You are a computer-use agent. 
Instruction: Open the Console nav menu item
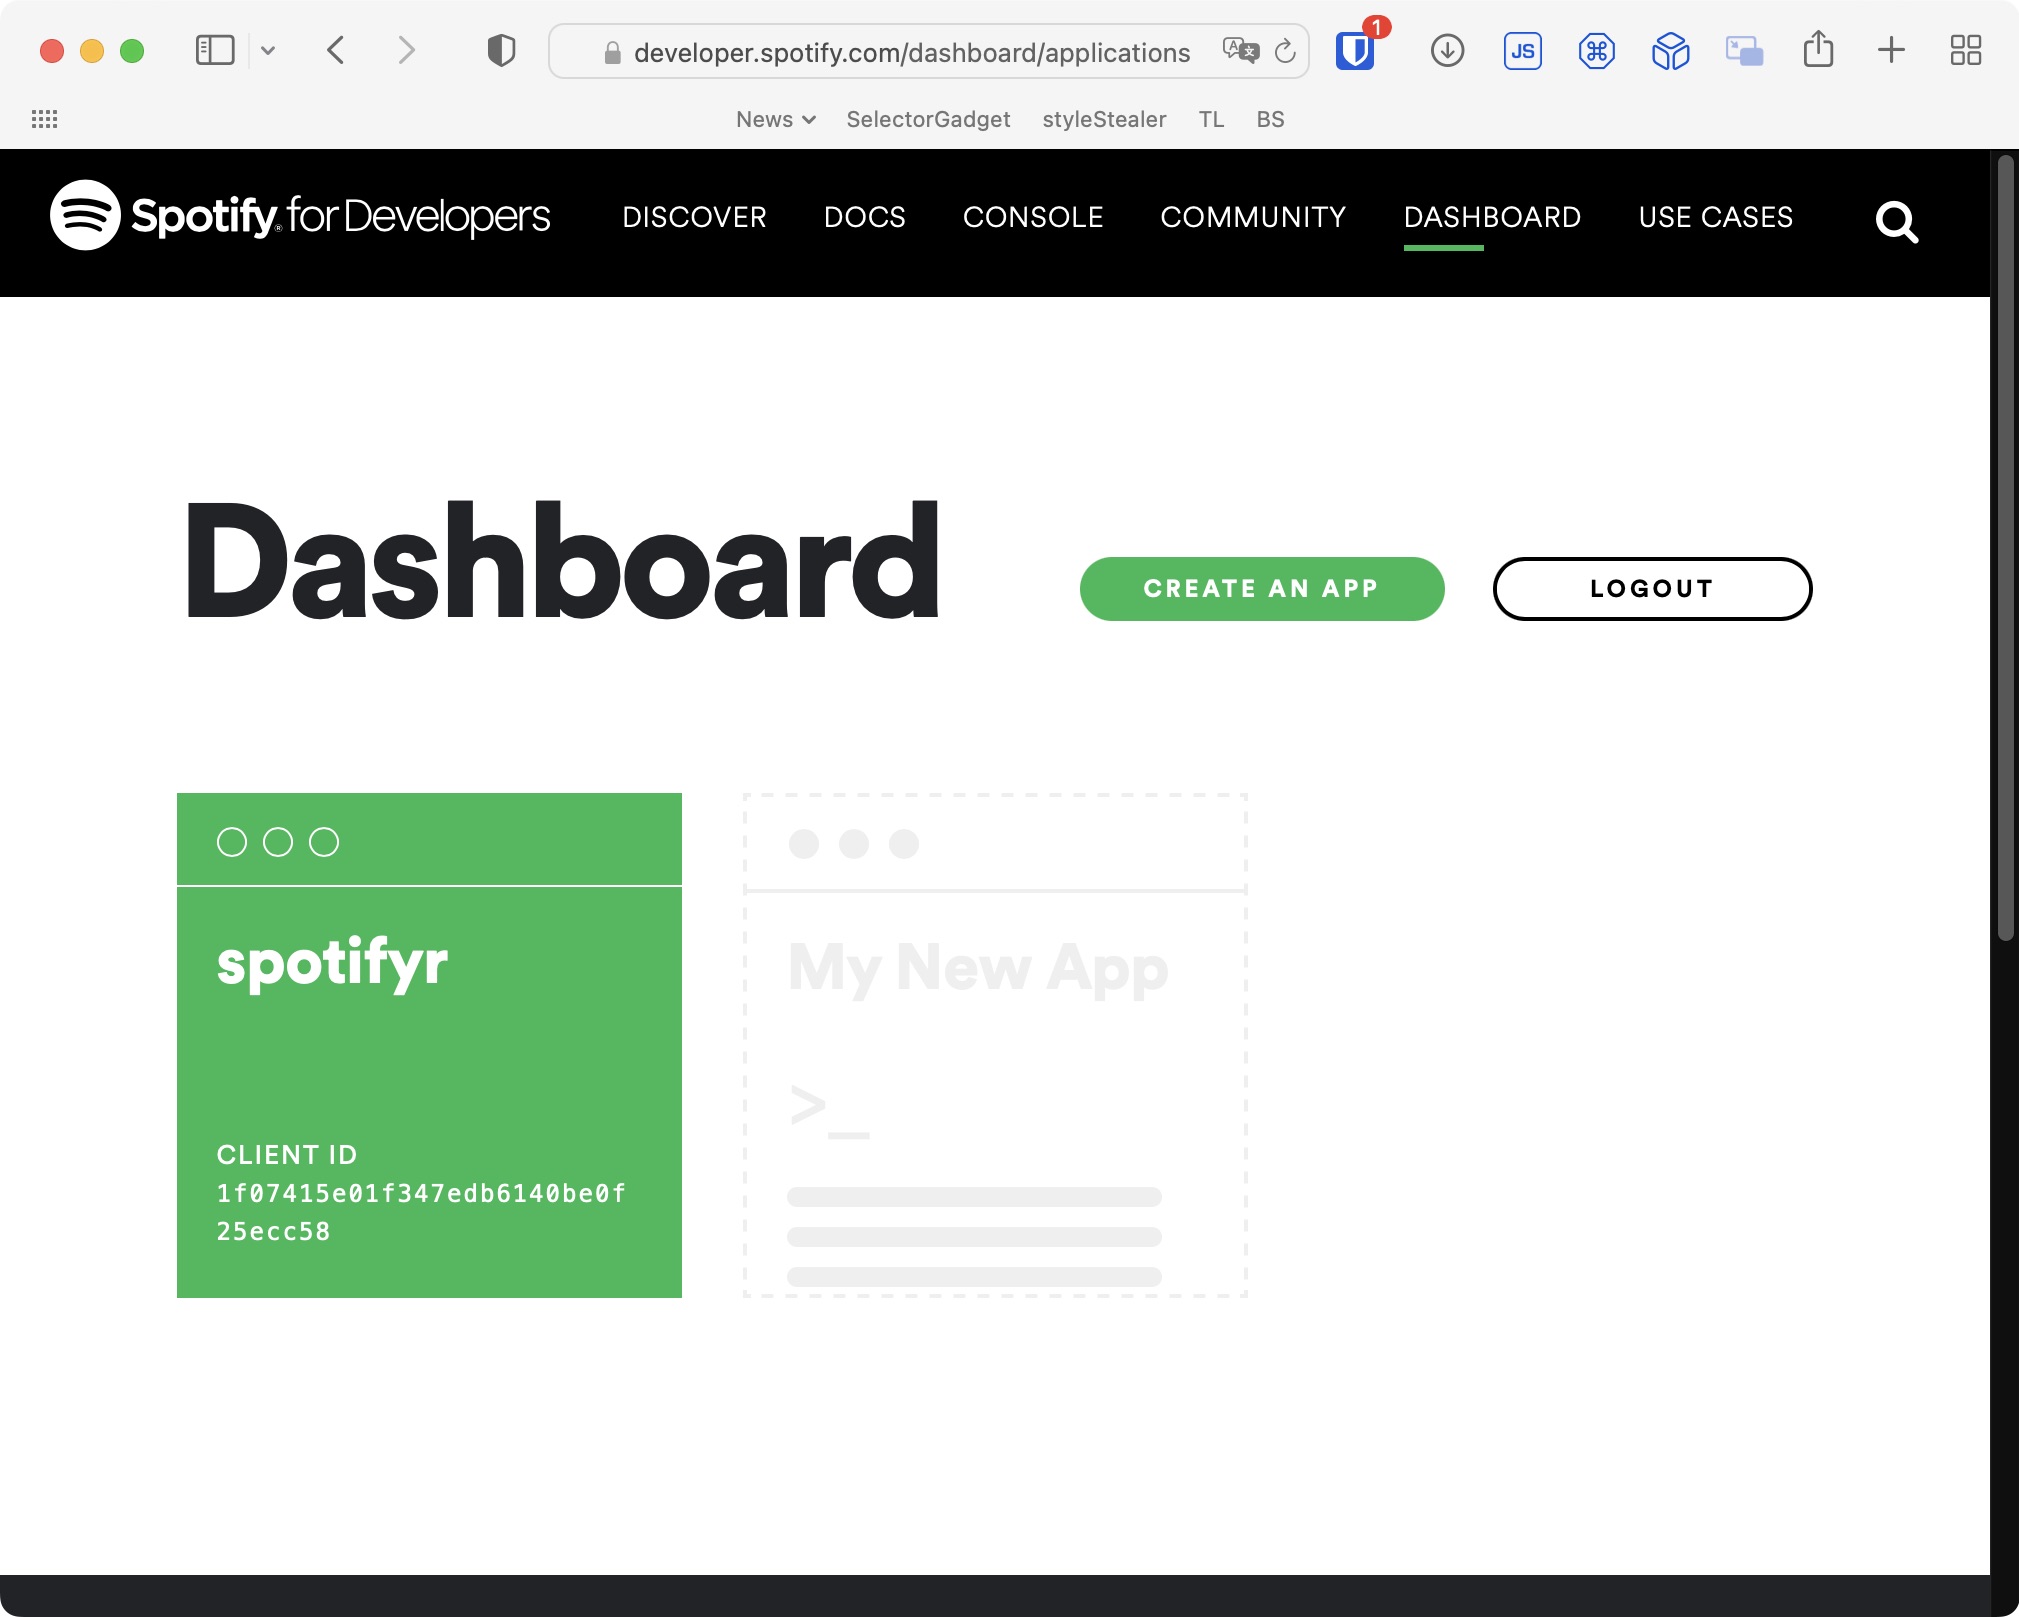(x=1032, y=217)
